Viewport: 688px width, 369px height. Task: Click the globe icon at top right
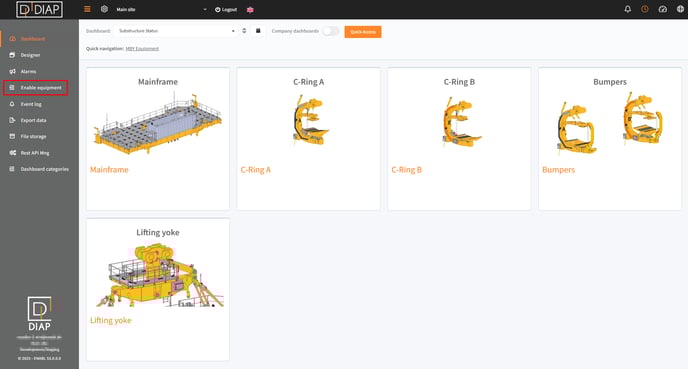tap(680, 9)
